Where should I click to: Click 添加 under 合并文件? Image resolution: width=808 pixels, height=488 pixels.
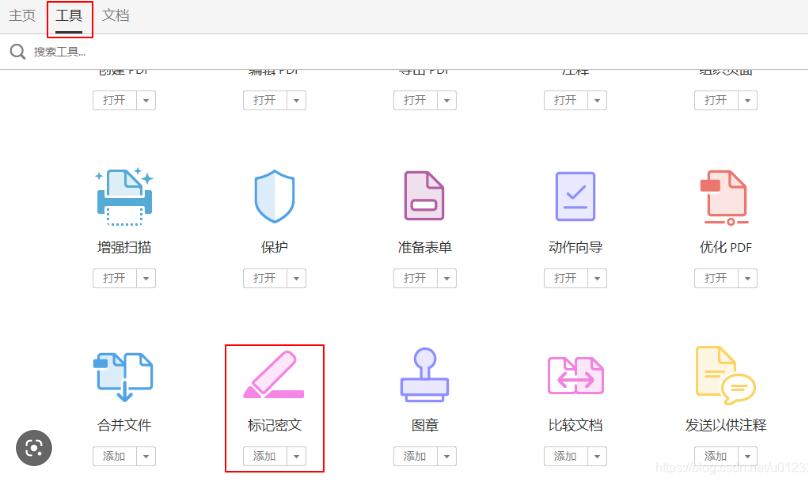pos(114,456)
